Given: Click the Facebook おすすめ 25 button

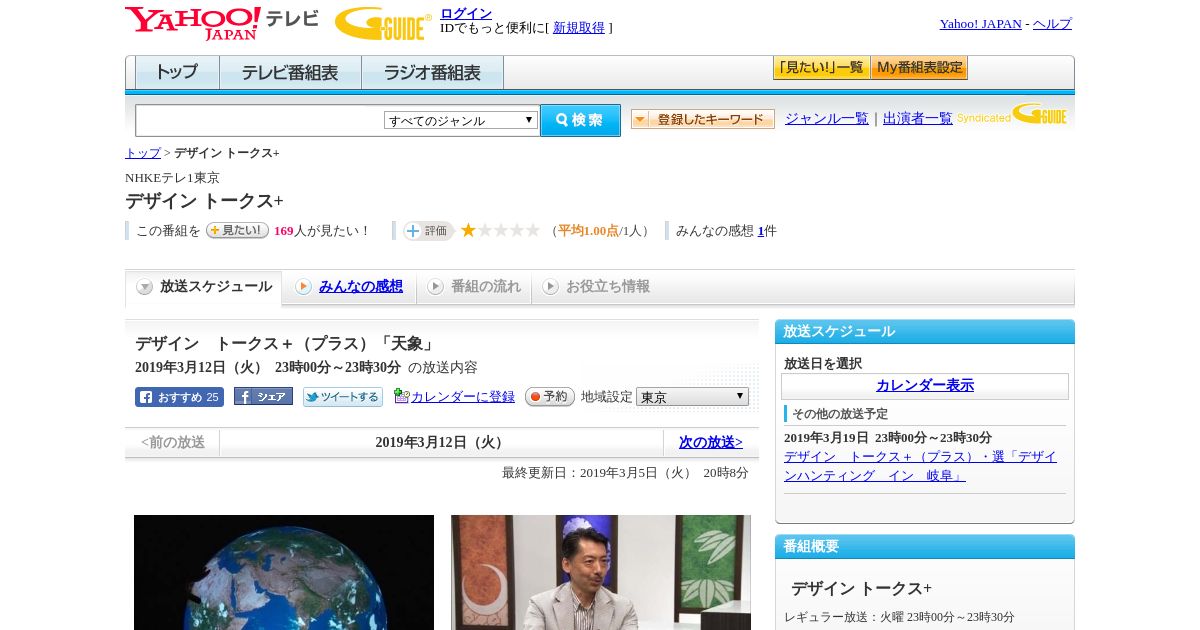Looking at the screenshot, I should [179, 397].
